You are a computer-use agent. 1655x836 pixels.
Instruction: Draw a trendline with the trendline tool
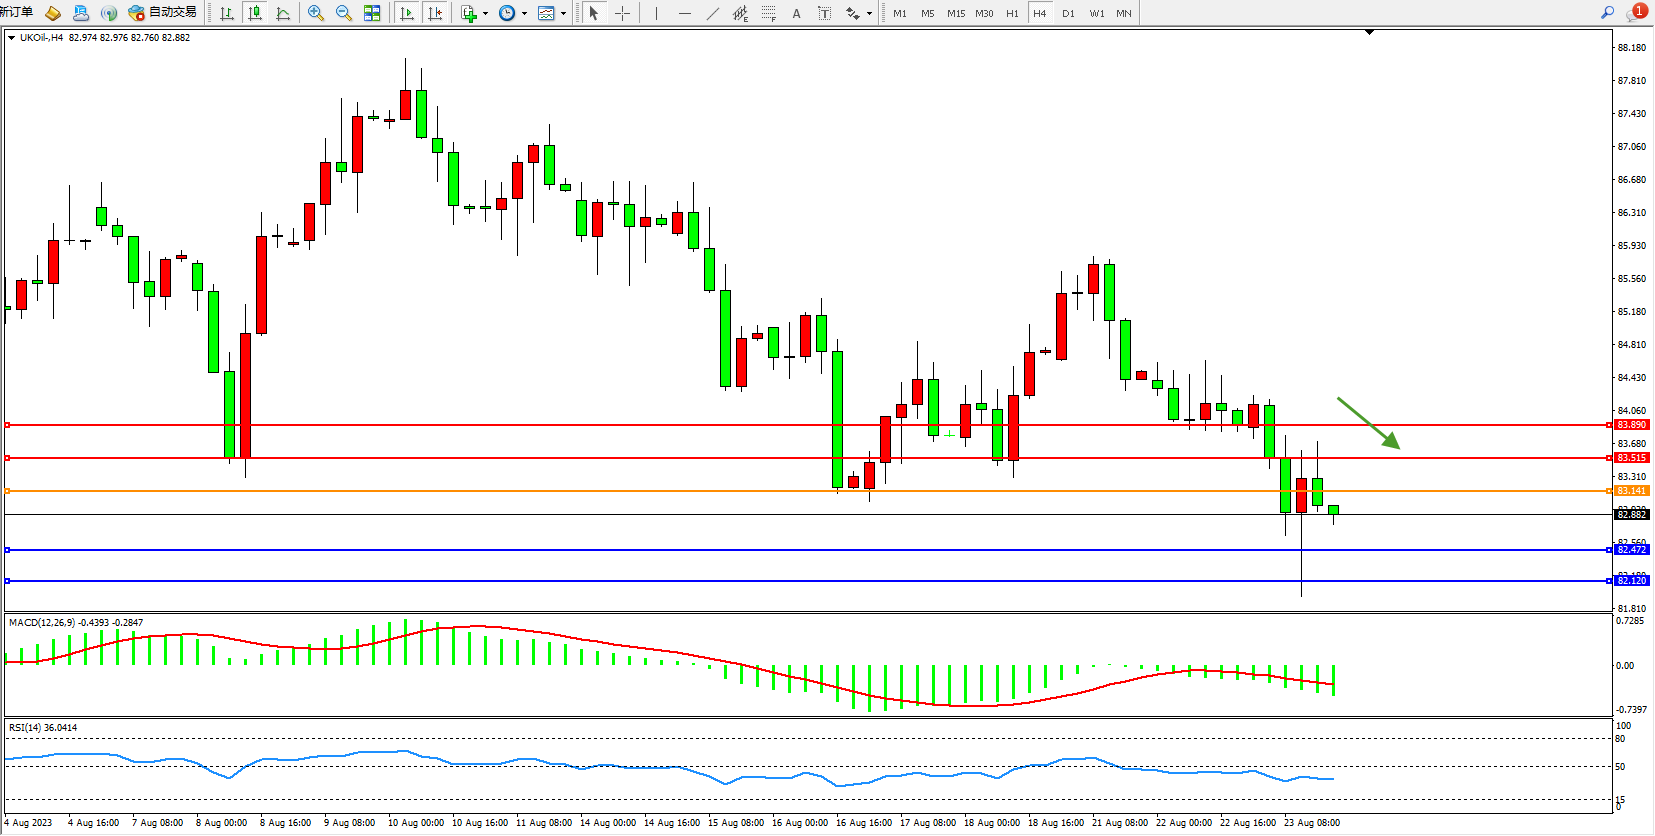(712, 13)
